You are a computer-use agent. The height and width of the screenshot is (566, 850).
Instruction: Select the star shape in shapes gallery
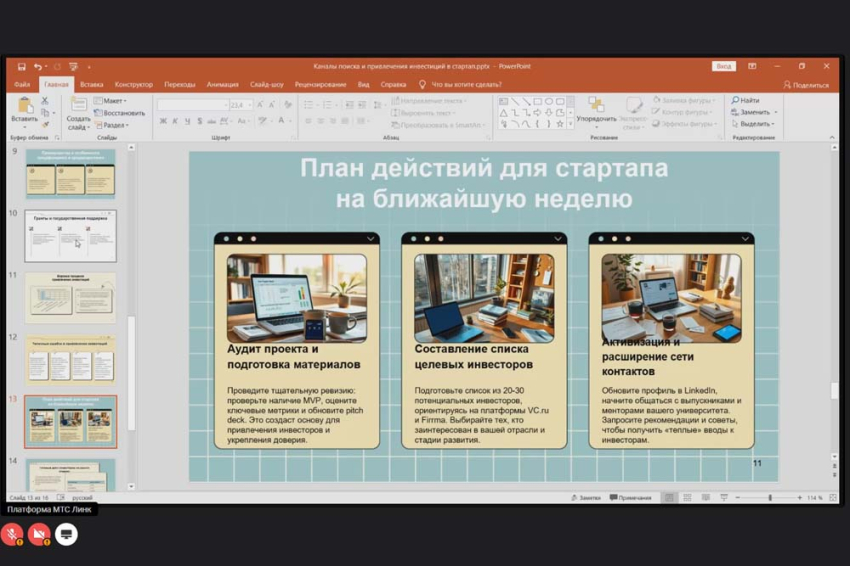click(x=559, y=124)
